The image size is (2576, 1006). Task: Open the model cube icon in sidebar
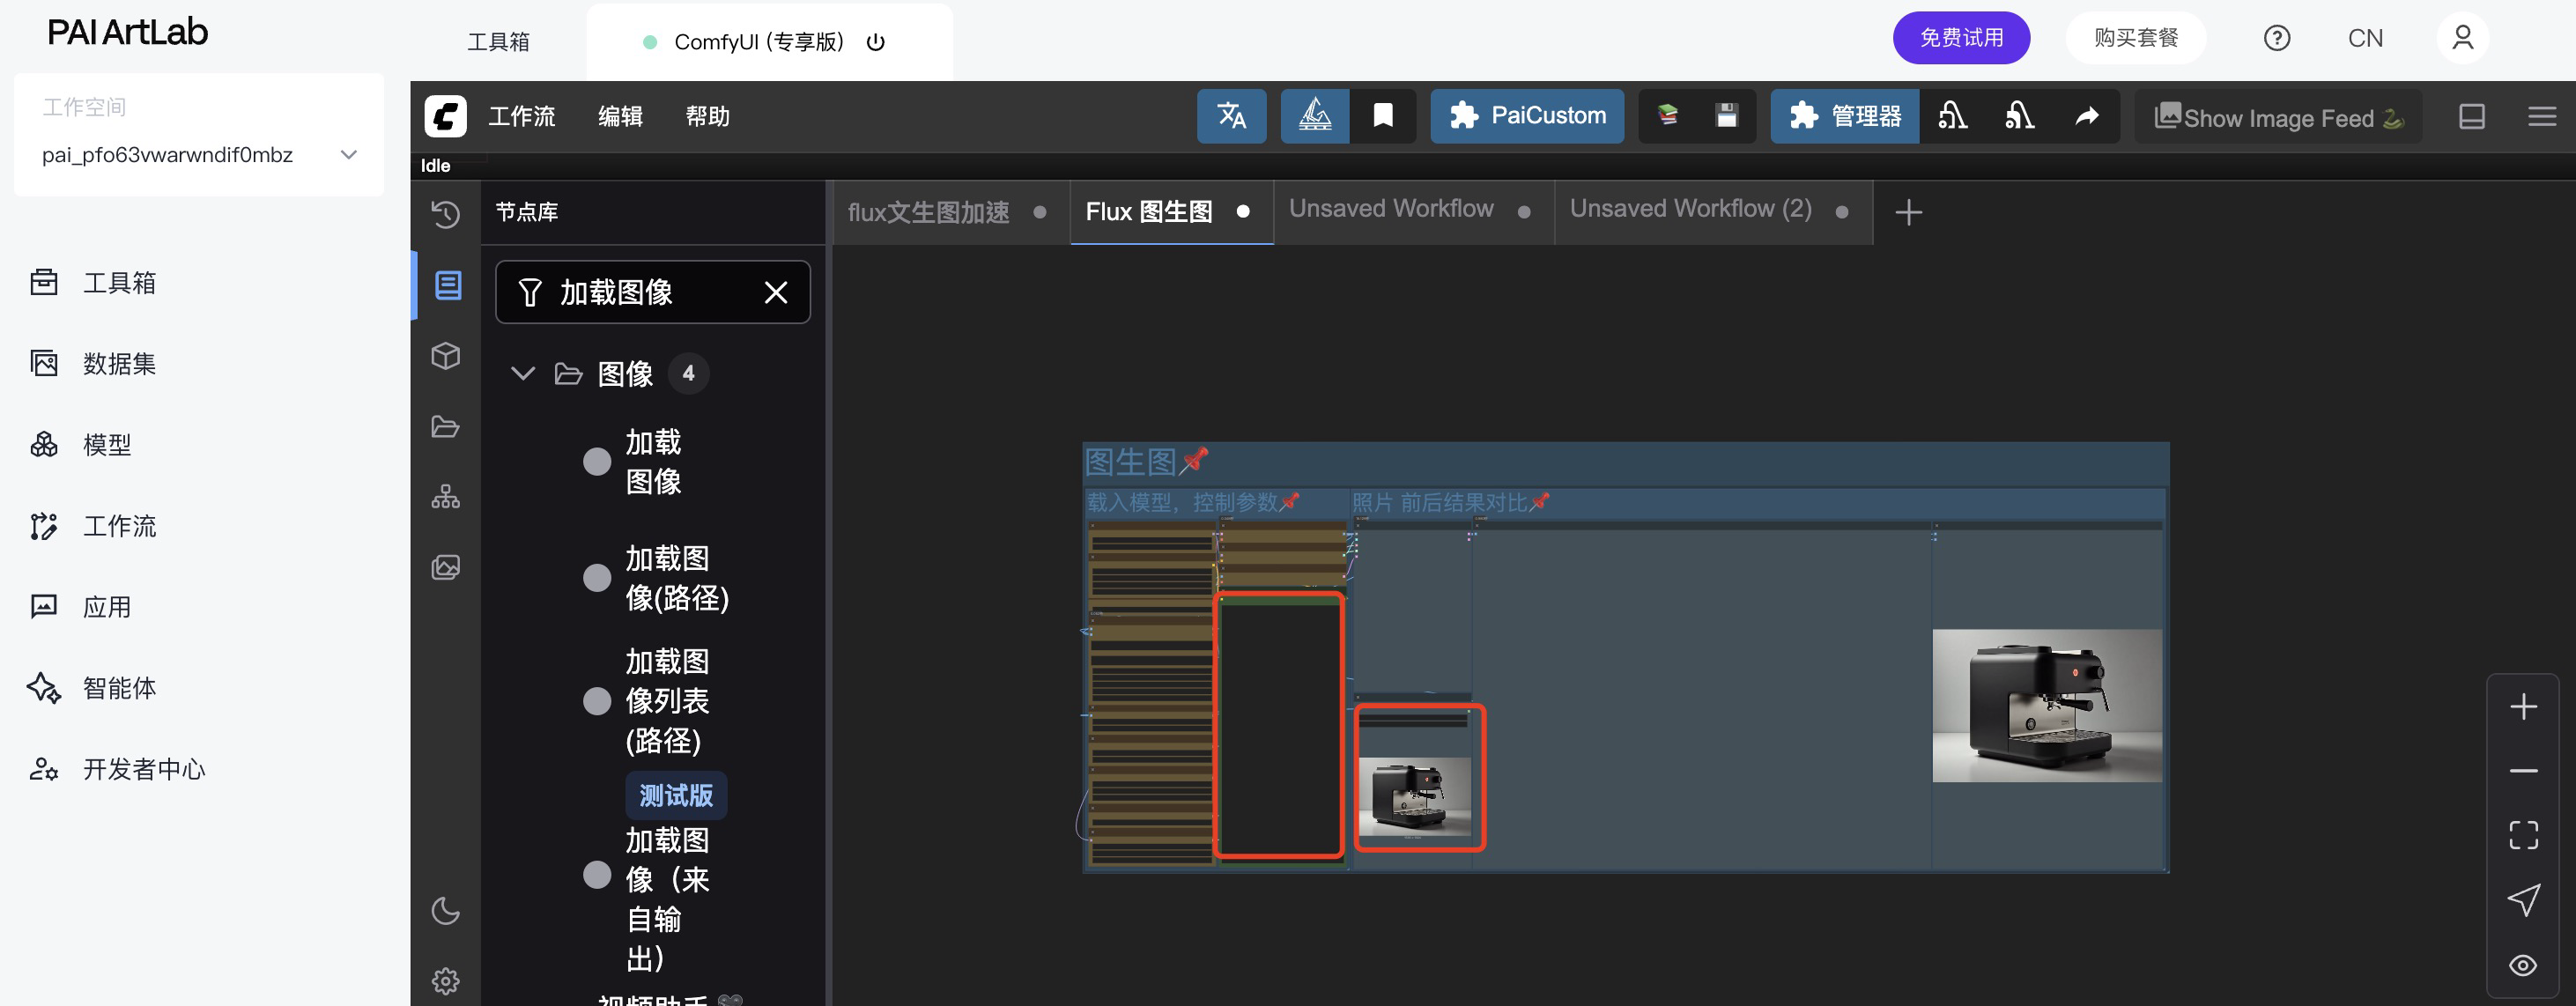pyautogui.click(x=446, y=355)
